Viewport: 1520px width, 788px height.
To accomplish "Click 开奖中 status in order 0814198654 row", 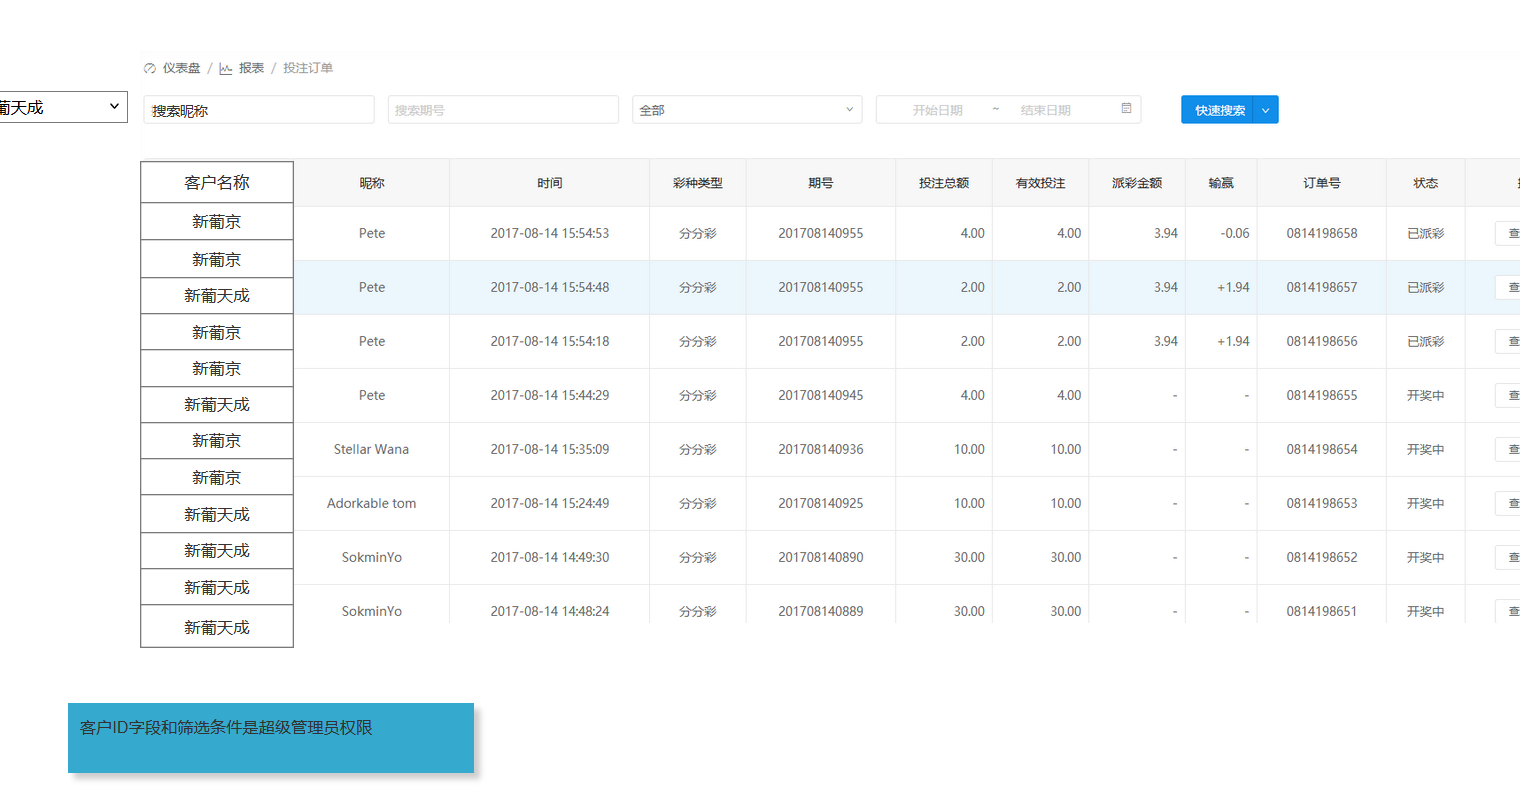I will click(x=1426, y=449).
